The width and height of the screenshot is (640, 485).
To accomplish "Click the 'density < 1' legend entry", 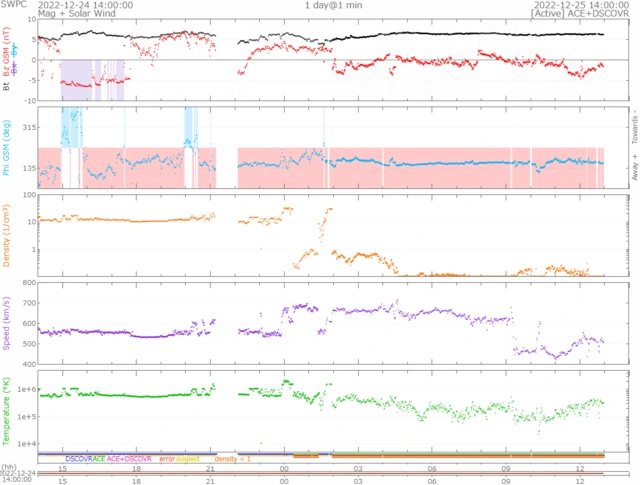I will [233, 458].
